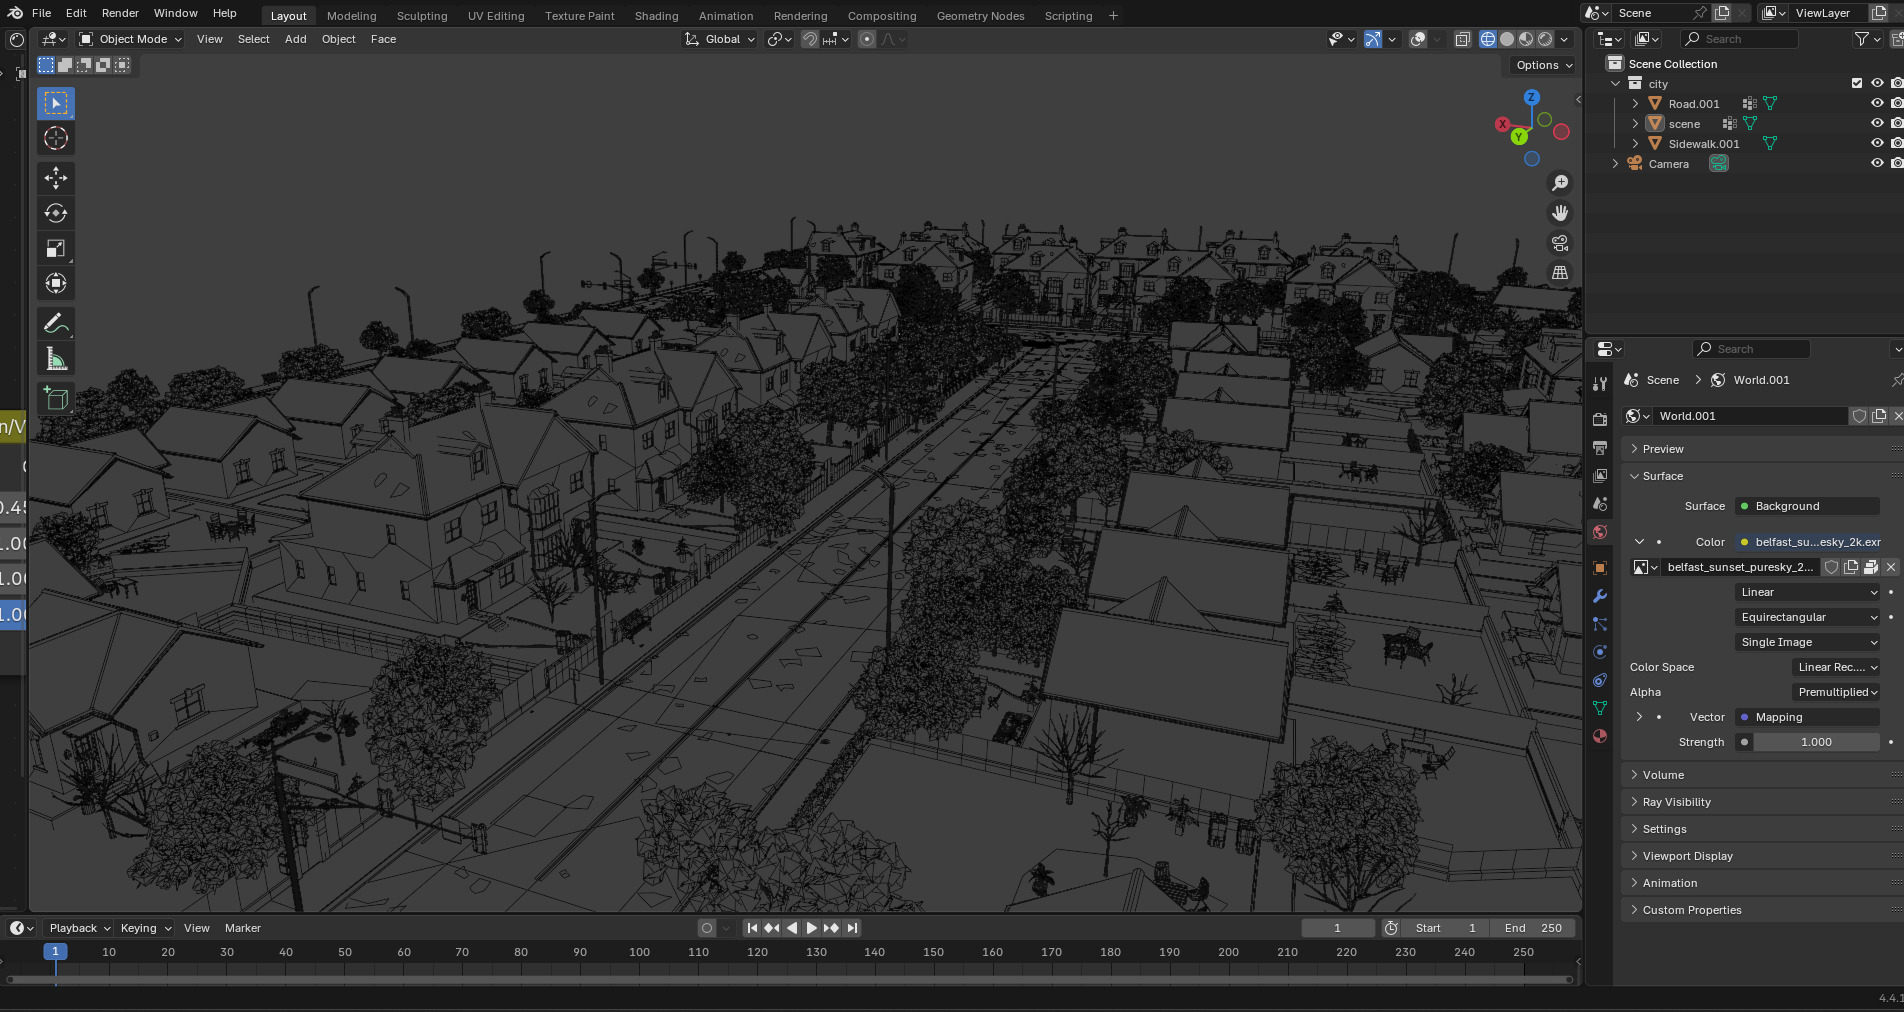This screenshot has width=1904, height=1012.
Task: Switch to the Geometry Nodes workspace tab
Action: click(x=980, y=16)
